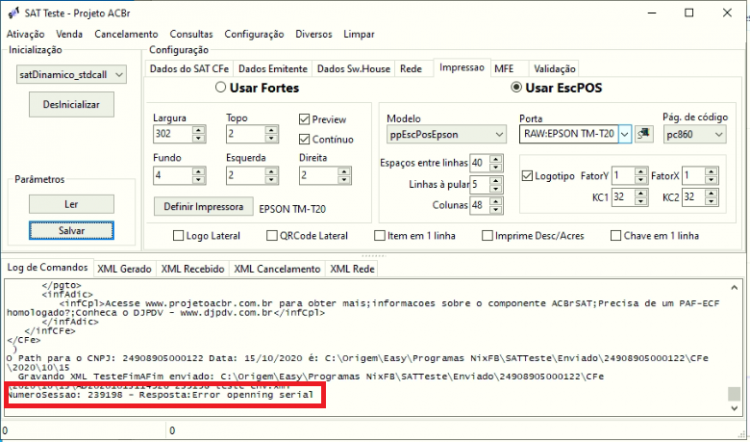Click the Colunas value field
The height and width of the screenshot is (442, 750).
(480, 205)
